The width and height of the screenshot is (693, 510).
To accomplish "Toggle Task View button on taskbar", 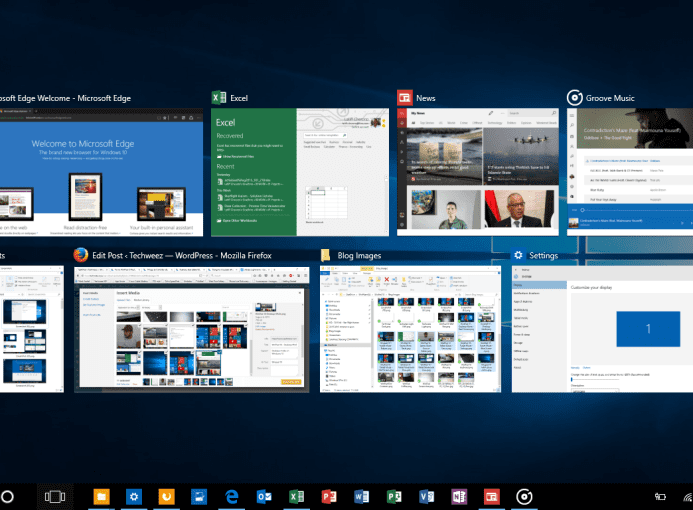I will click(x=55, y=497).
